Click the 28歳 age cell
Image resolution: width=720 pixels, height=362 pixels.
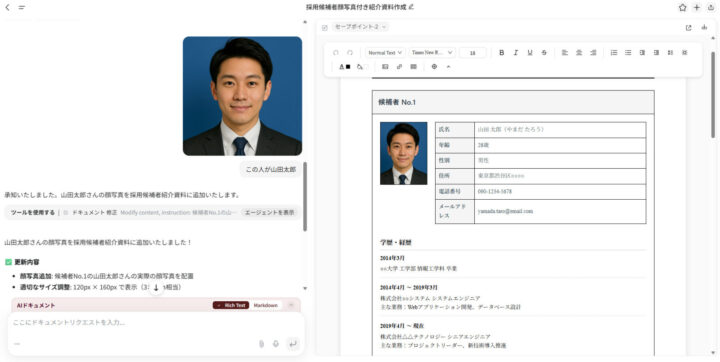560,145
